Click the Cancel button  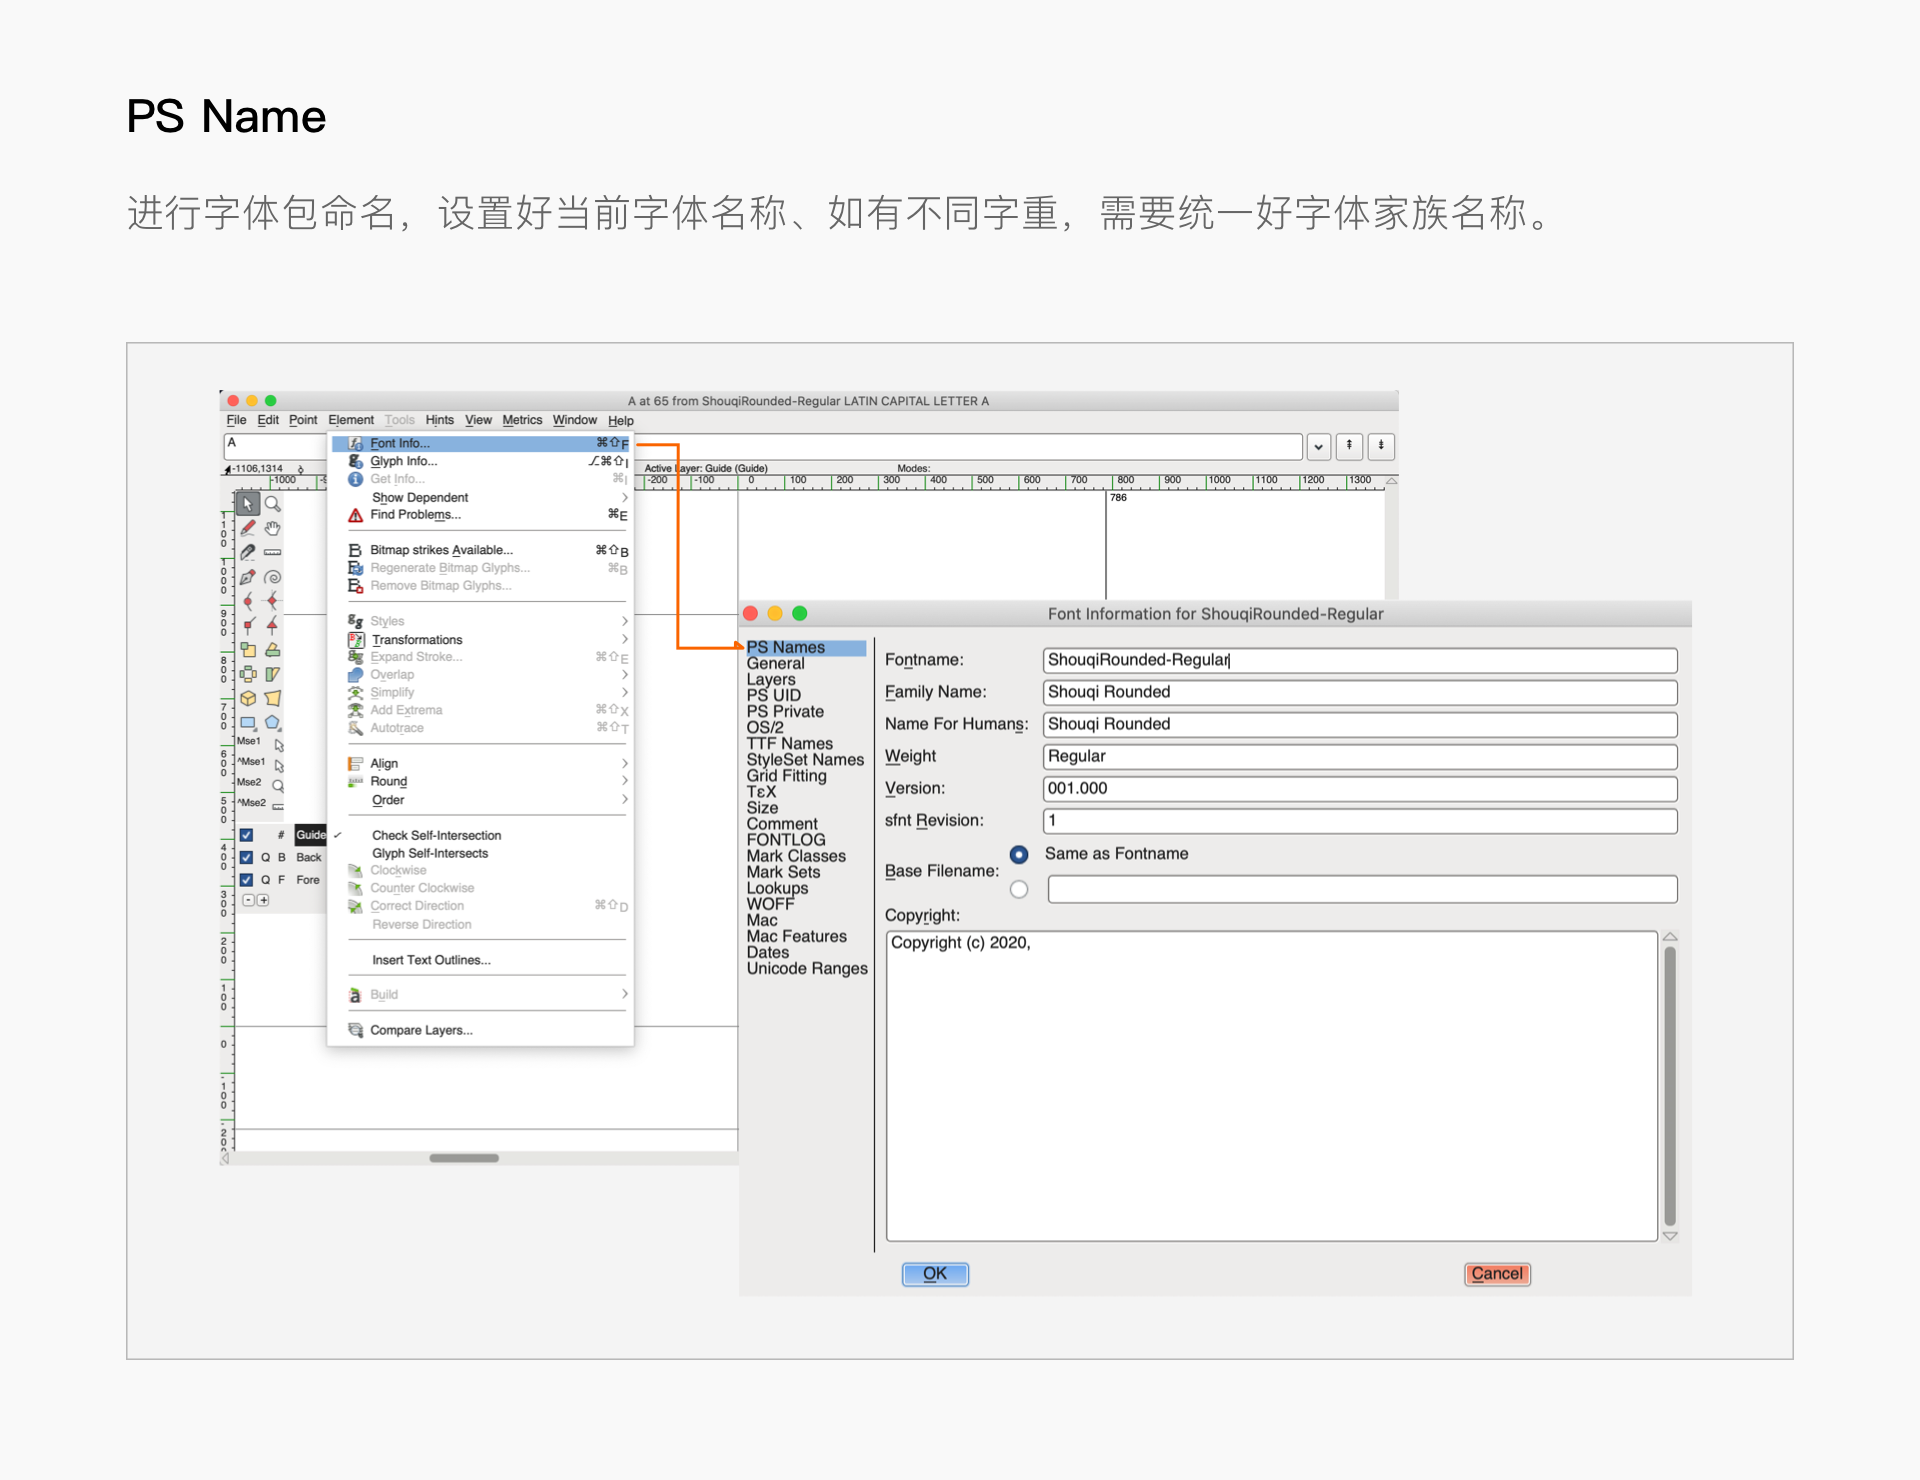click(x=1497, y=1274)
